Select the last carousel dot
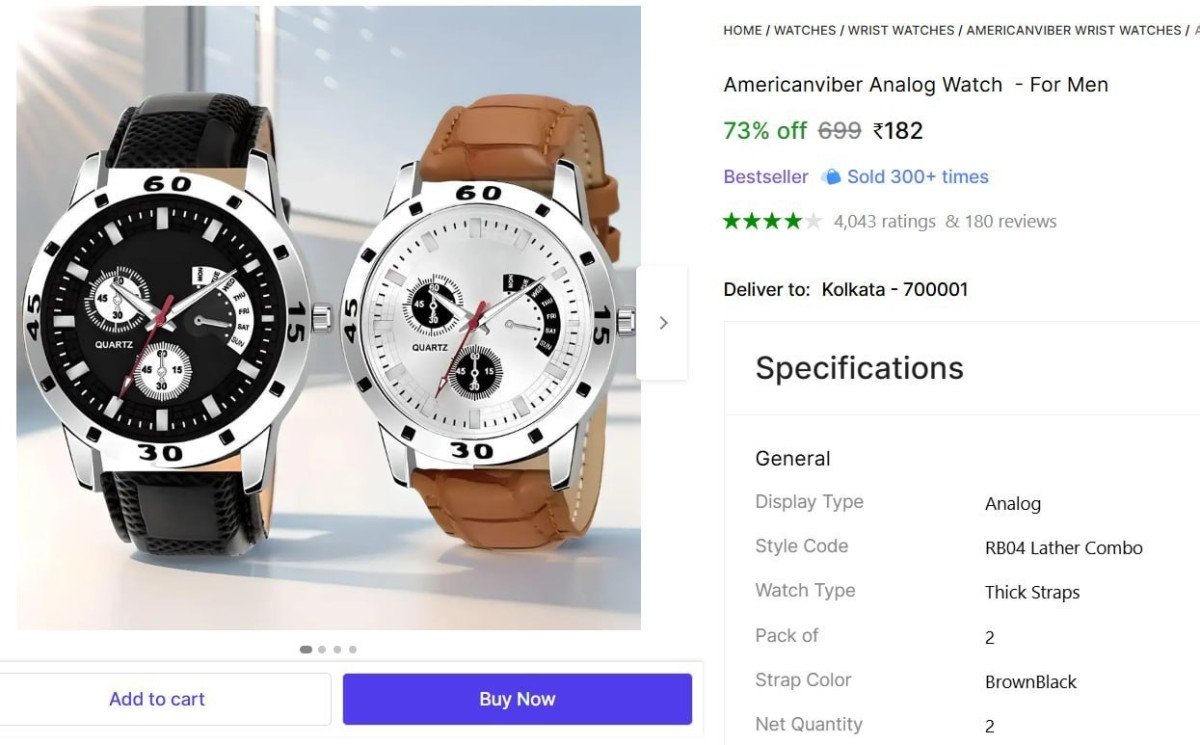Image resolution: width=1200 pixels, height=745 pixels. coord(354,649)
